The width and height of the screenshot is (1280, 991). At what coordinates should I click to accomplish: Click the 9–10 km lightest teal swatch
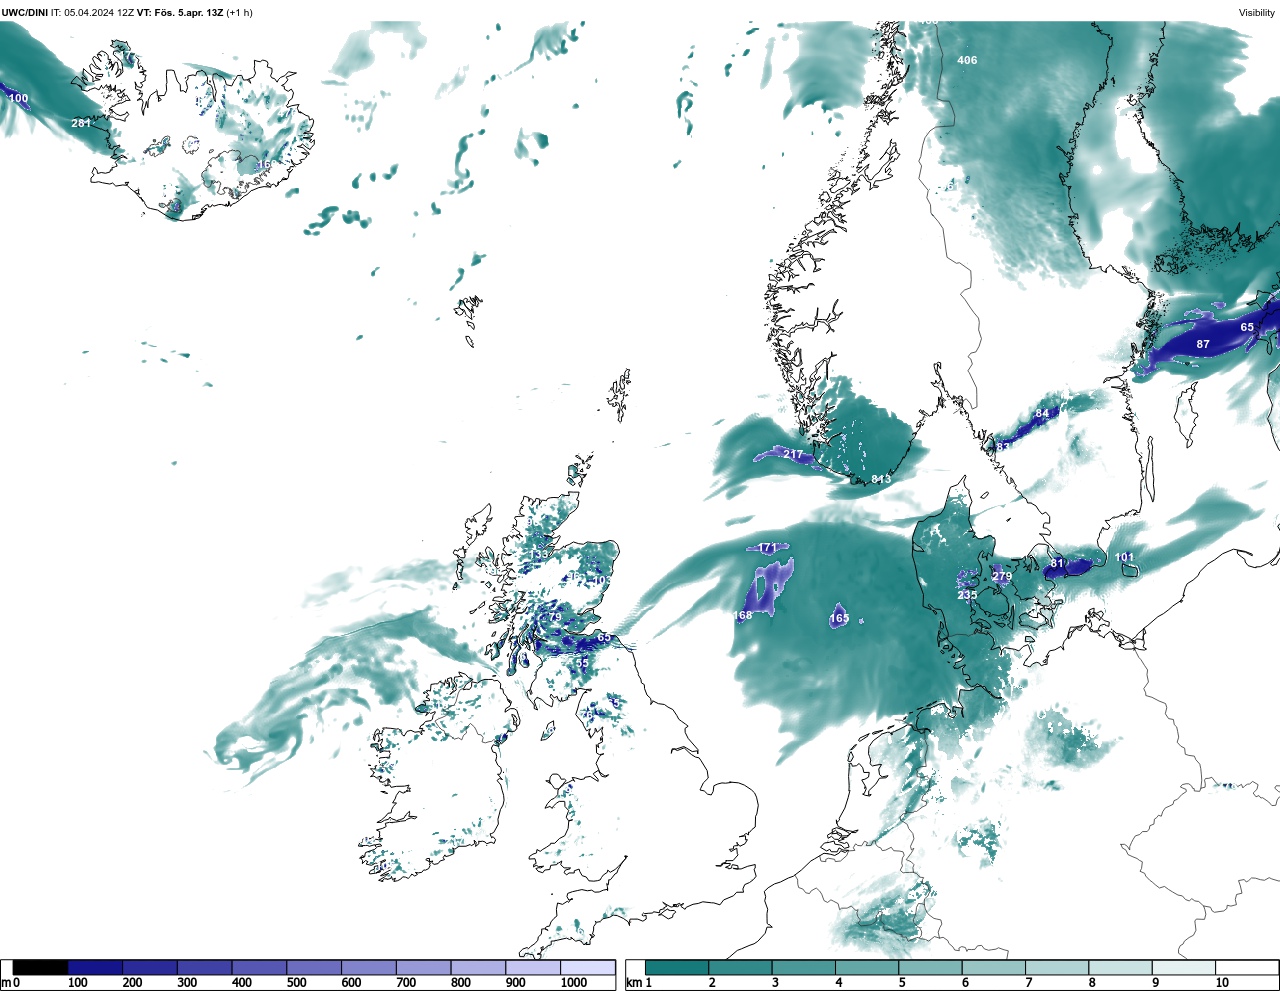click(1184, 967)
